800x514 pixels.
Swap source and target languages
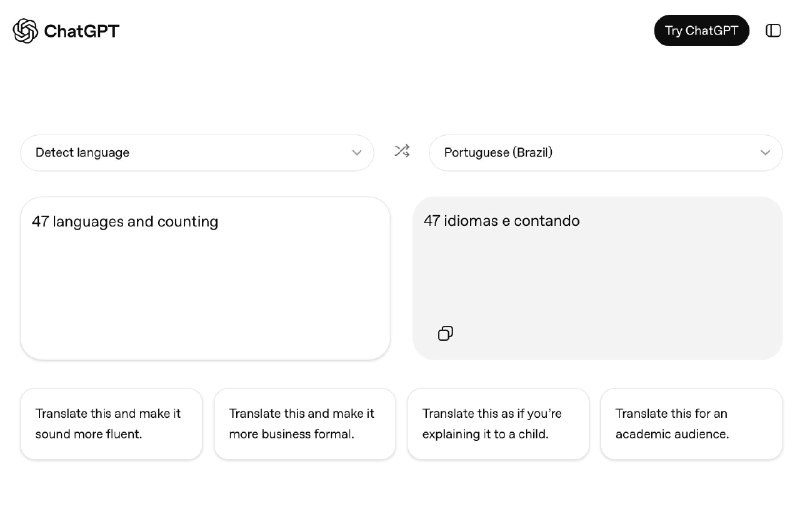[402, 152]
